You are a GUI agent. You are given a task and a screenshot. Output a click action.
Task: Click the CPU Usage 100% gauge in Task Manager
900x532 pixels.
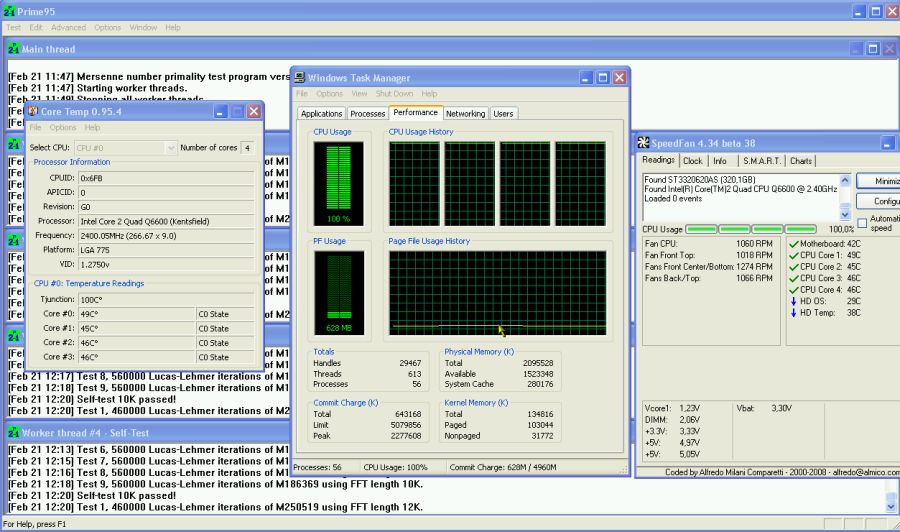click(x=339, y=184)
